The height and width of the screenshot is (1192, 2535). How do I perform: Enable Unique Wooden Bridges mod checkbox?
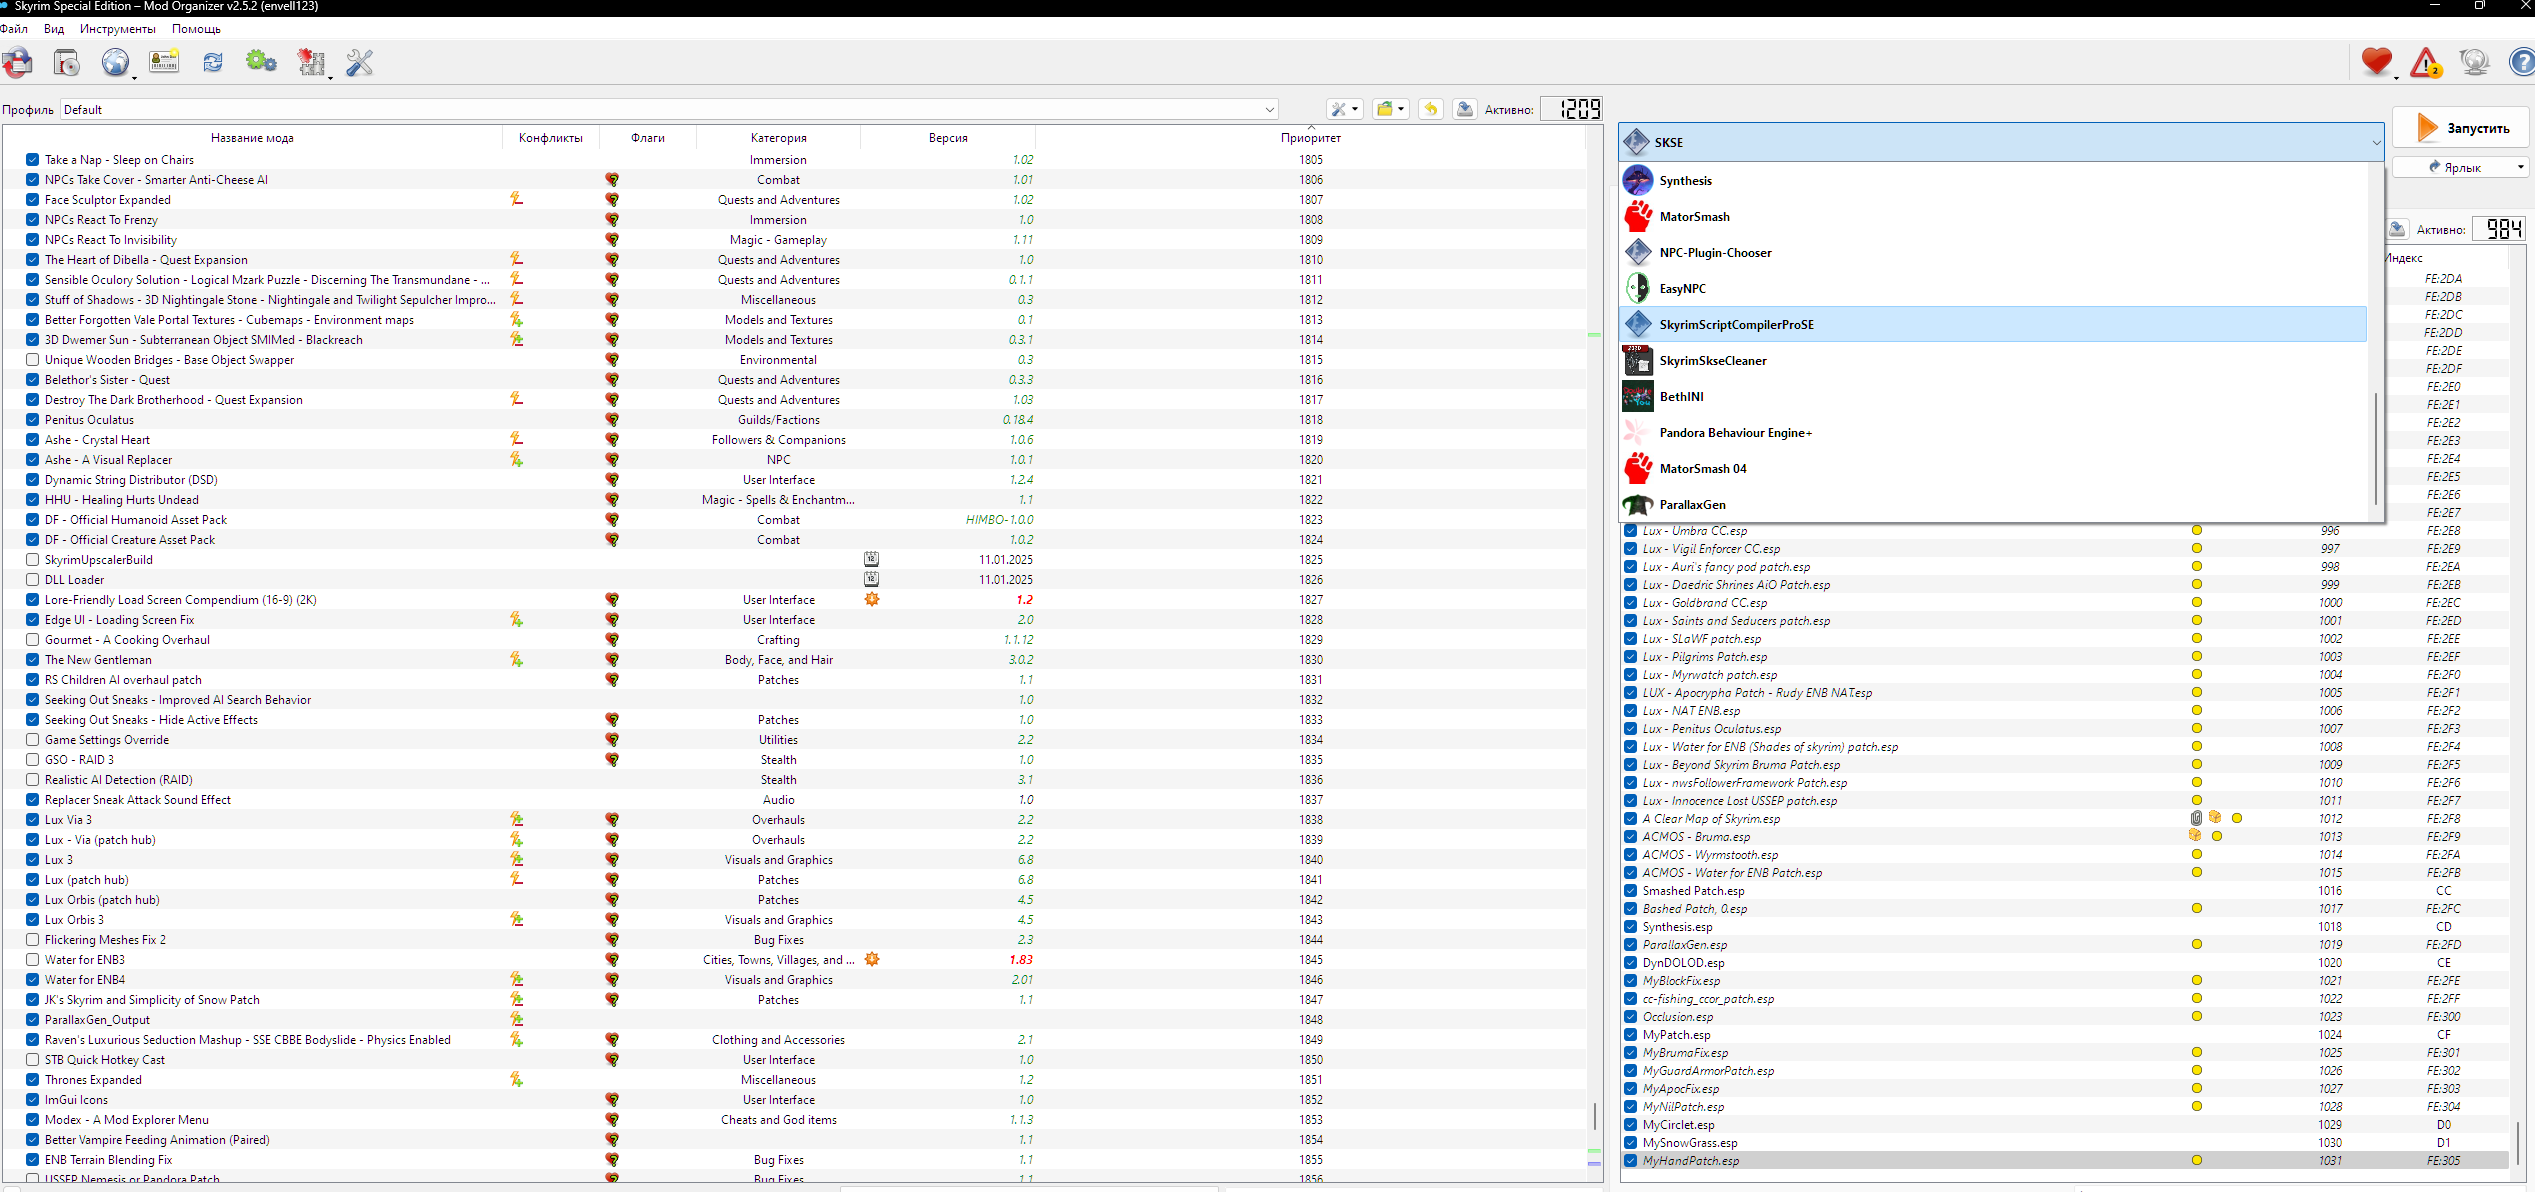[x=33, y=360]
